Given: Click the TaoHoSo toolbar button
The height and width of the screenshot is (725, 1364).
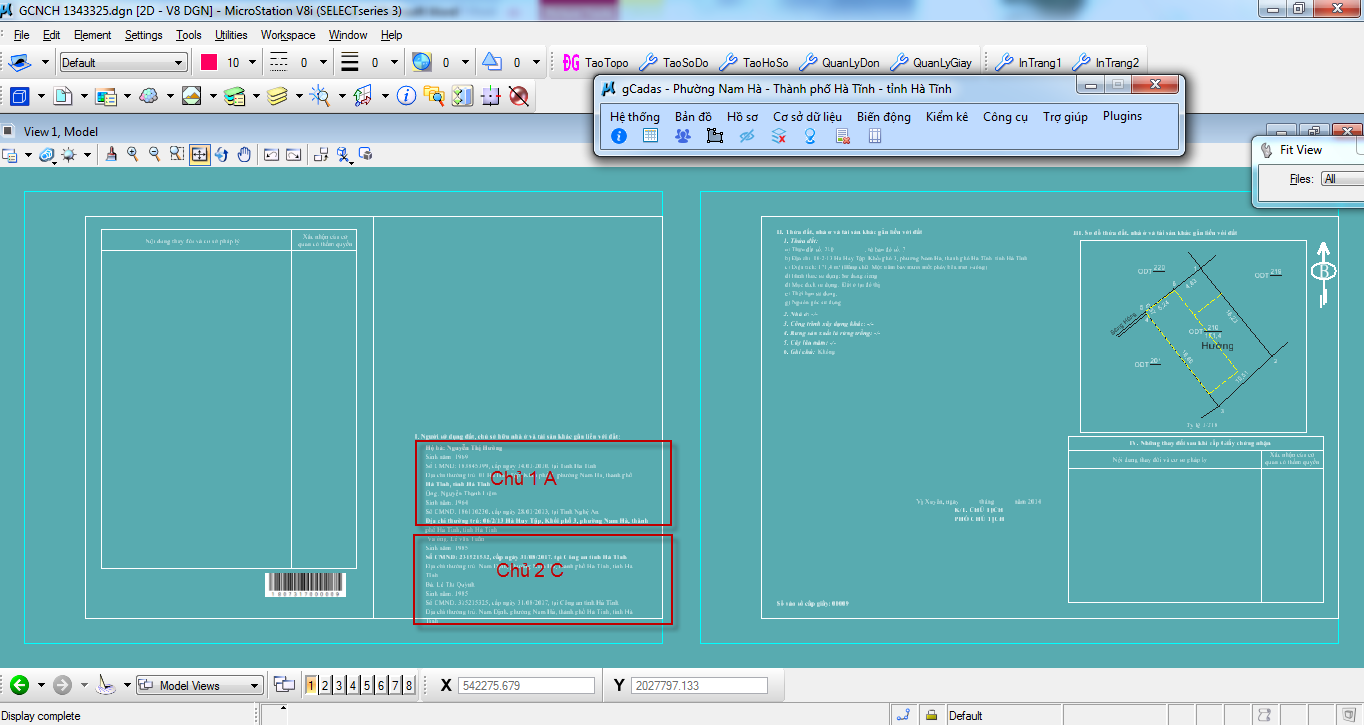Looking at the screenshot, I should point(755,62).
